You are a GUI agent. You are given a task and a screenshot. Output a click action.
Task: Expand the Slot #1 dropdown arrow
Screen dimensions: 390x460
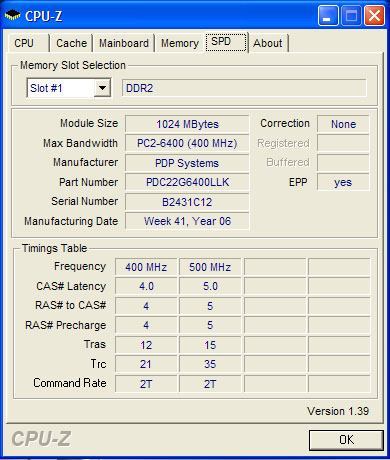point(102,88)
